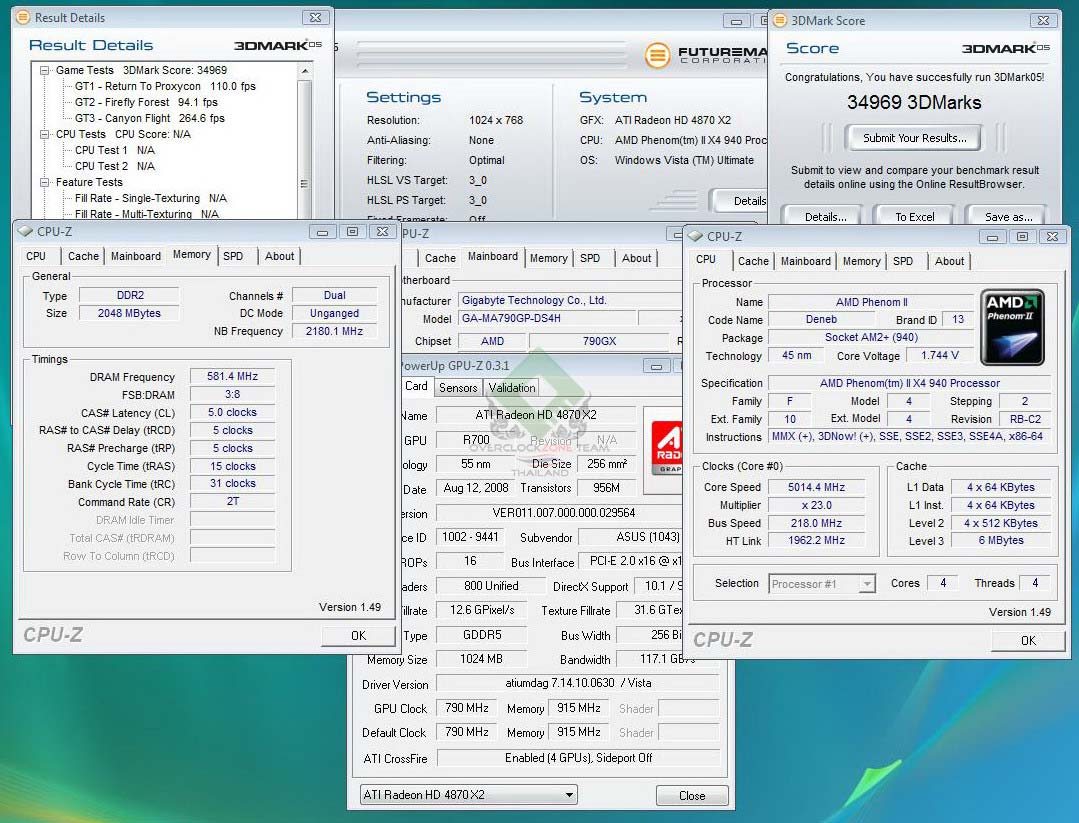The height and width of the screenshot is (823, 1079).
Task: Click Level 3 cache 6 MBytes field
Action: coord(1001,541)
